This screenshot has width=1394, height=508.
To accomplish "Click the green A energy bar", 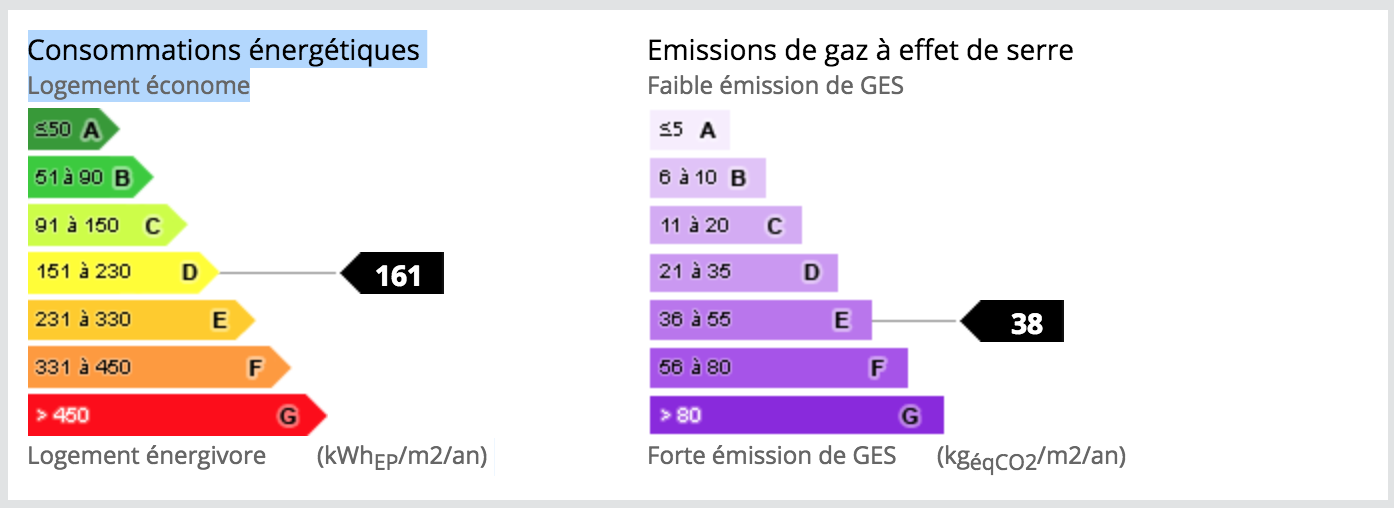I will pos(73,129).
